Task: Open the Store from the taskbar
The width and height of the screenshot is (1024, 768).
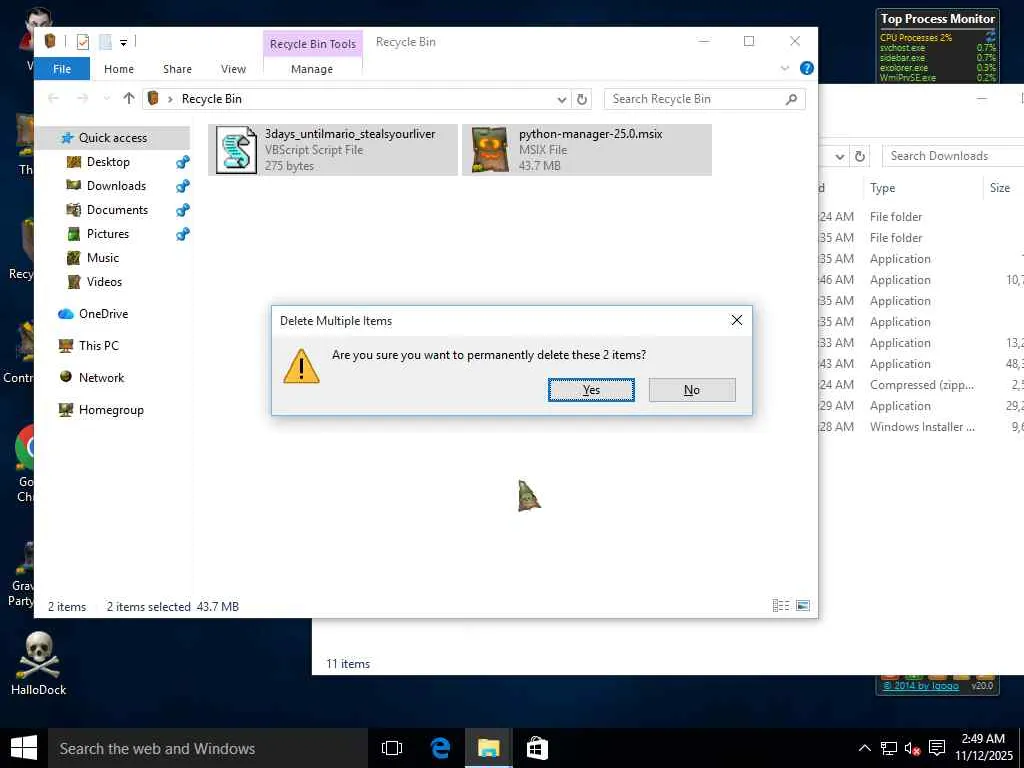Action: 537,748
